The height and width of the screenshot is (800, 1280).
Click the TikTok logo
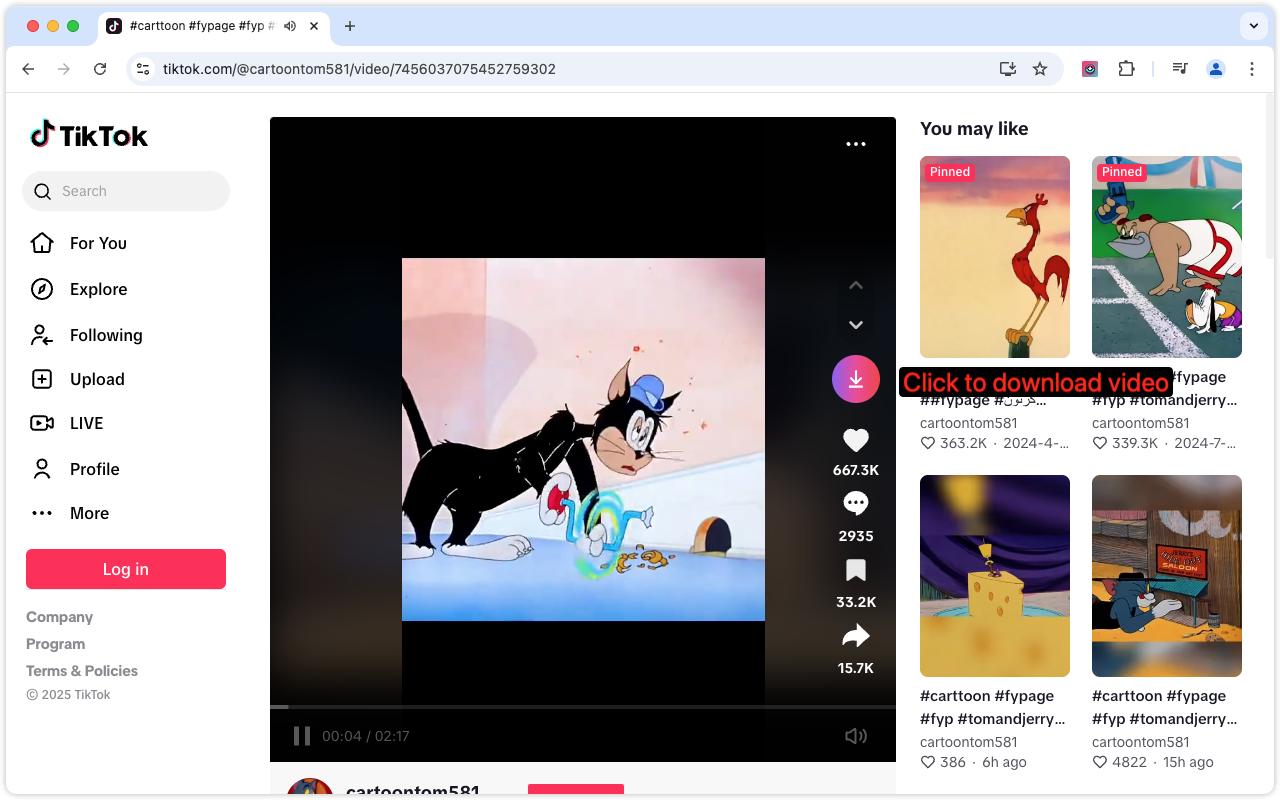[89, 135]
